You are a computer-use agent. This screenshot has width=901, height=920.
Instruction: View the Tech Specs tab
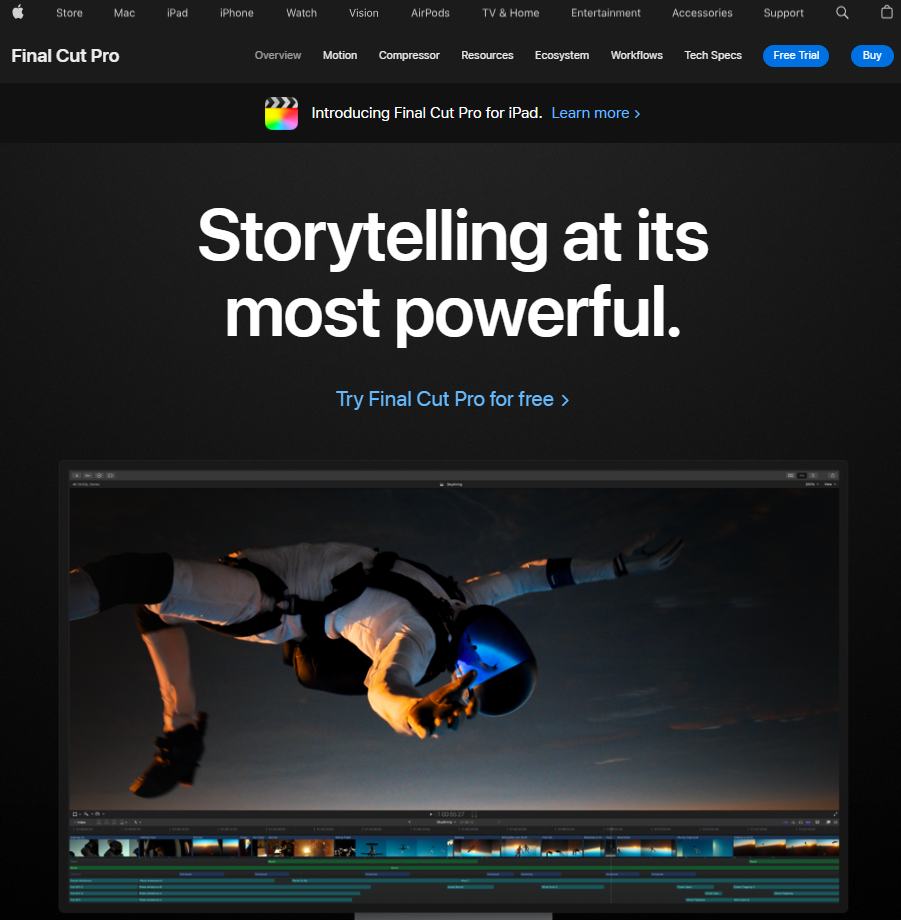(713, 55)
